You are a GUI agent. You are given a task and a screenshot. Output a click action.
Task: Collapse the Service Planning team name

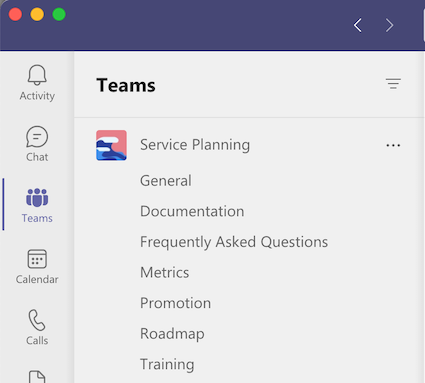click(x=195, y=145)
